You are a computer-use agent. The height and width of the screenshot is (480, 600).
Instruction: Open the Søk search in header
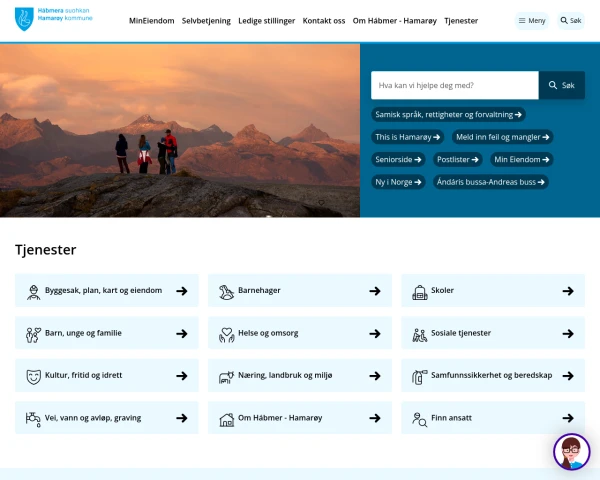570,21
